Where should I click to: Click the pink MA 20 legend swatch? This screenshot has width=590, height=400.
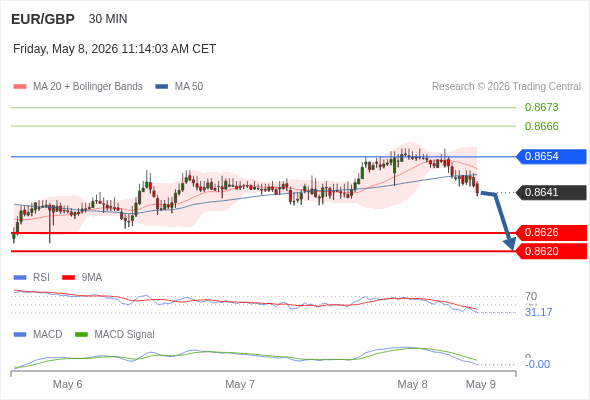pyautogui.click(x=20, y=87)
